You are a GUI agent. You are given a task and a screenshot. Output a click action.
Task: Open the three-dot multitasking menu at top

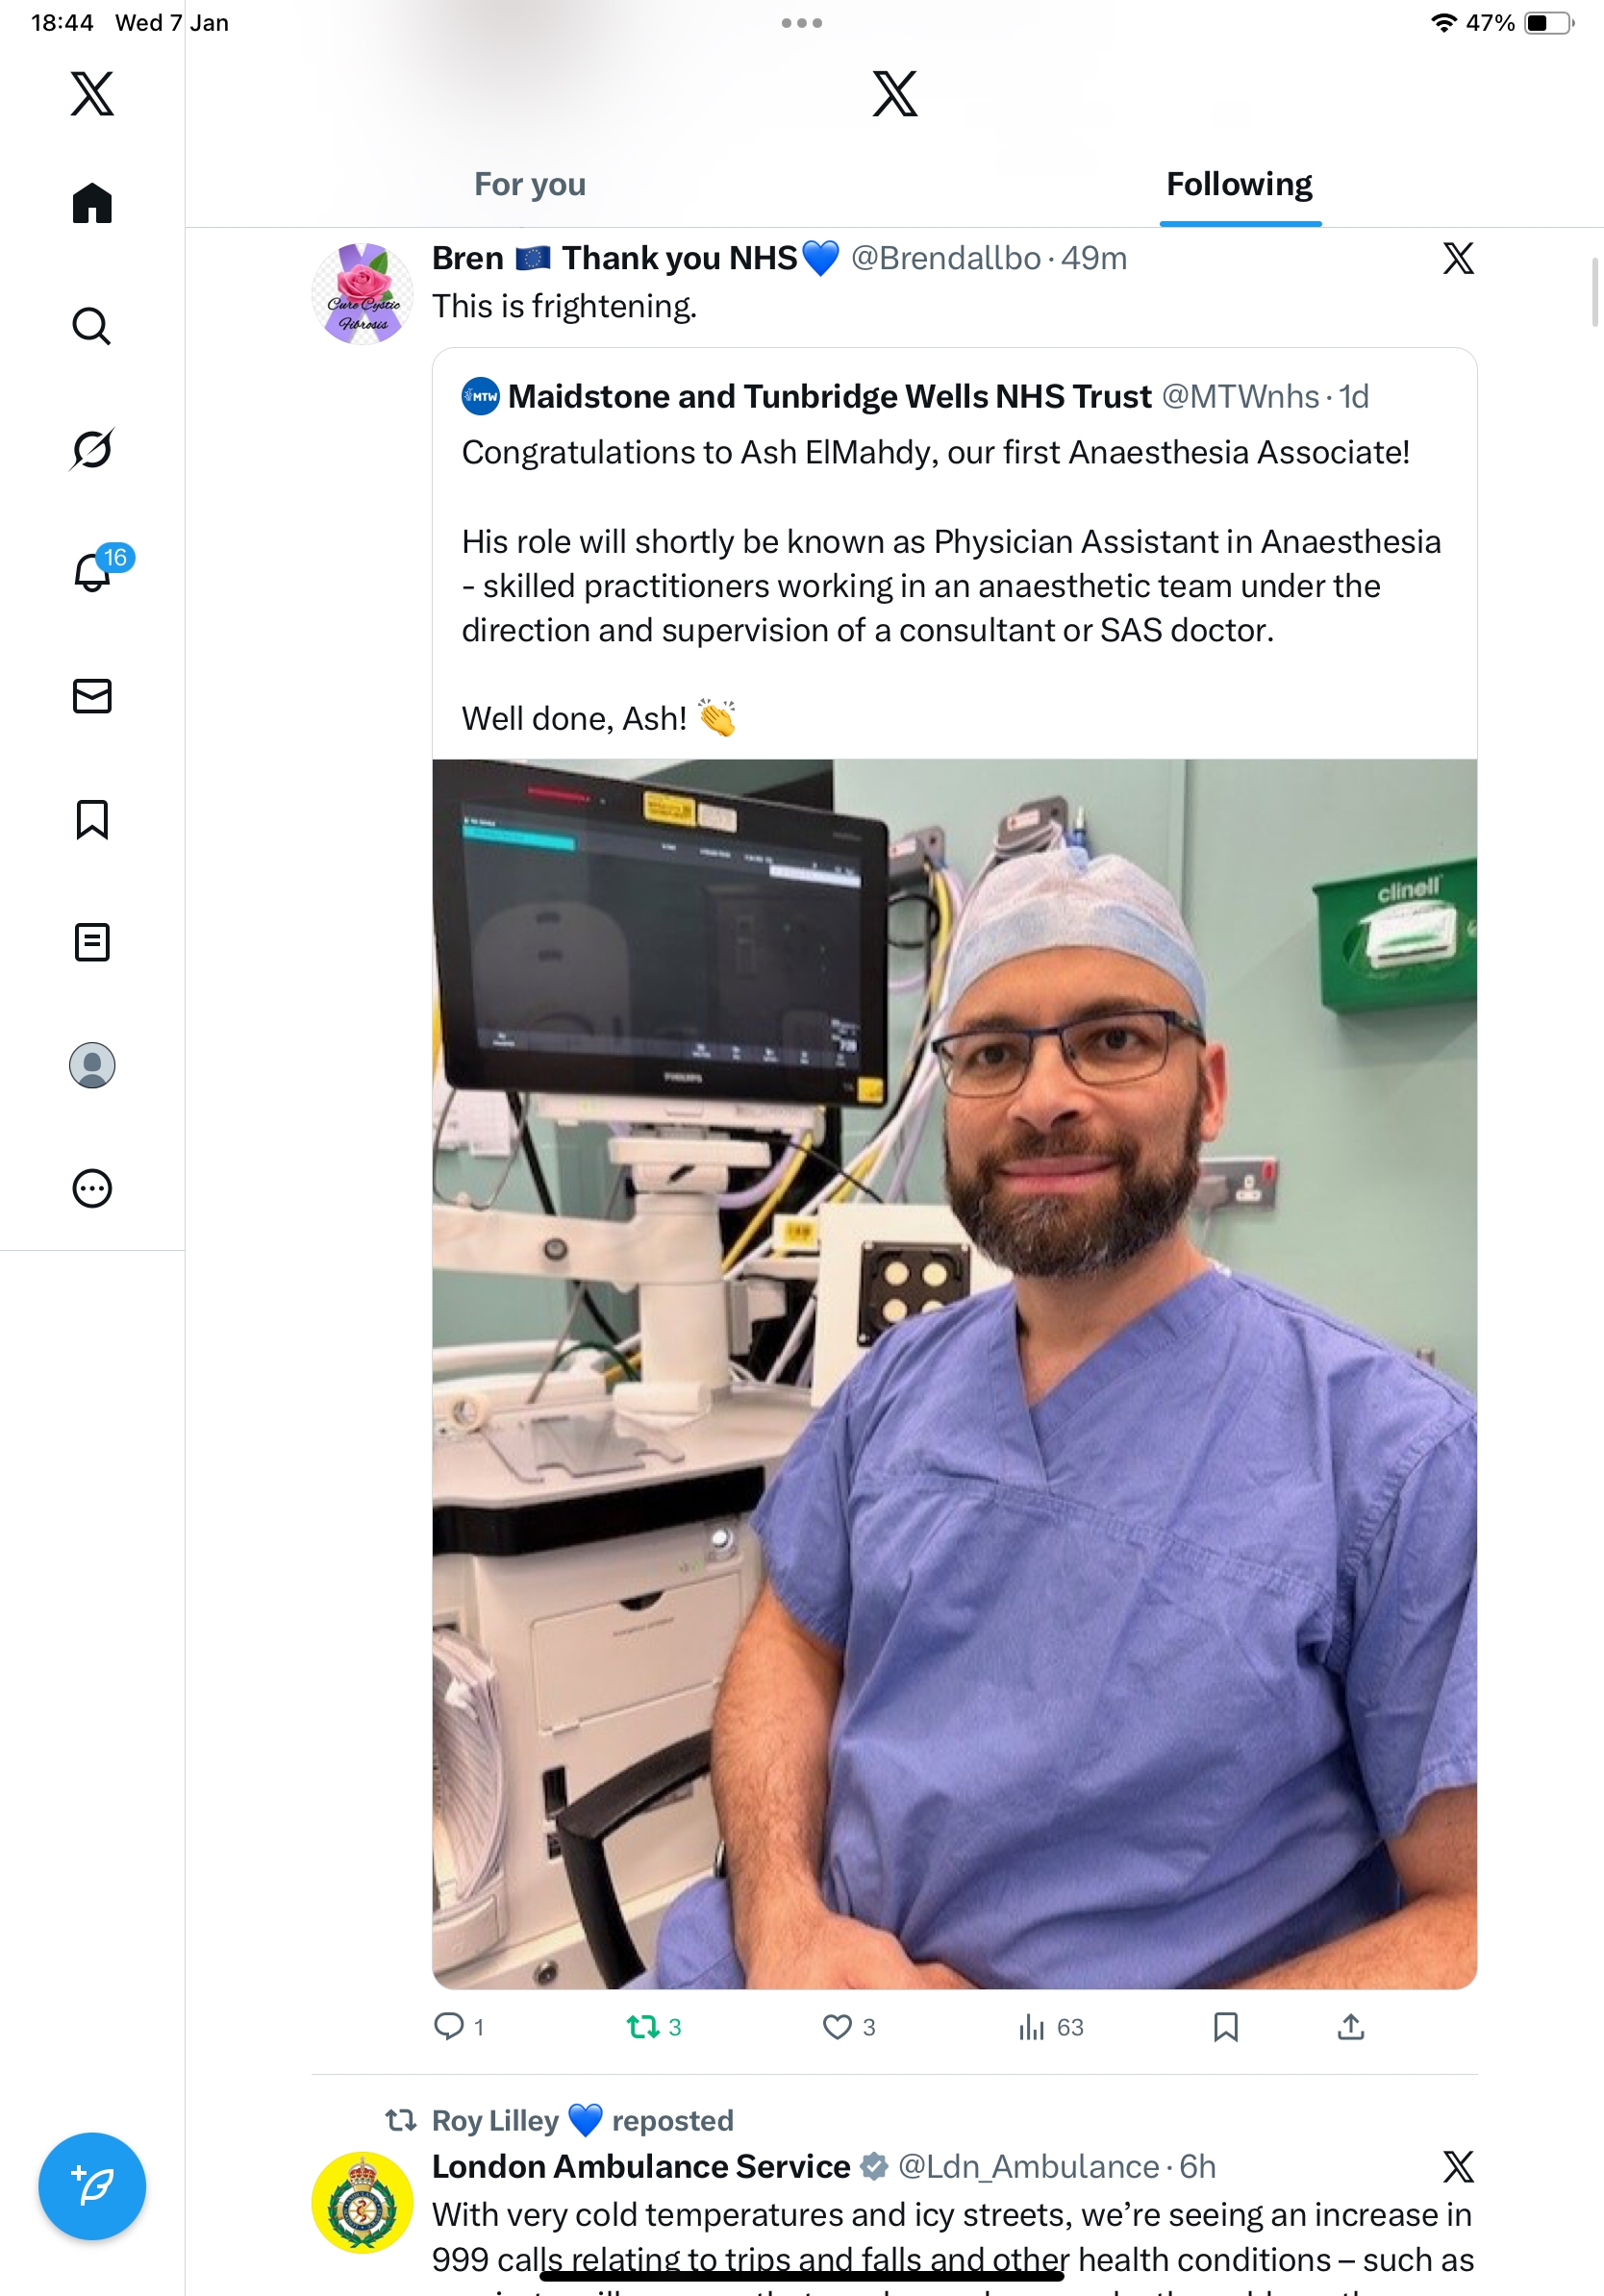coord(802,23)
